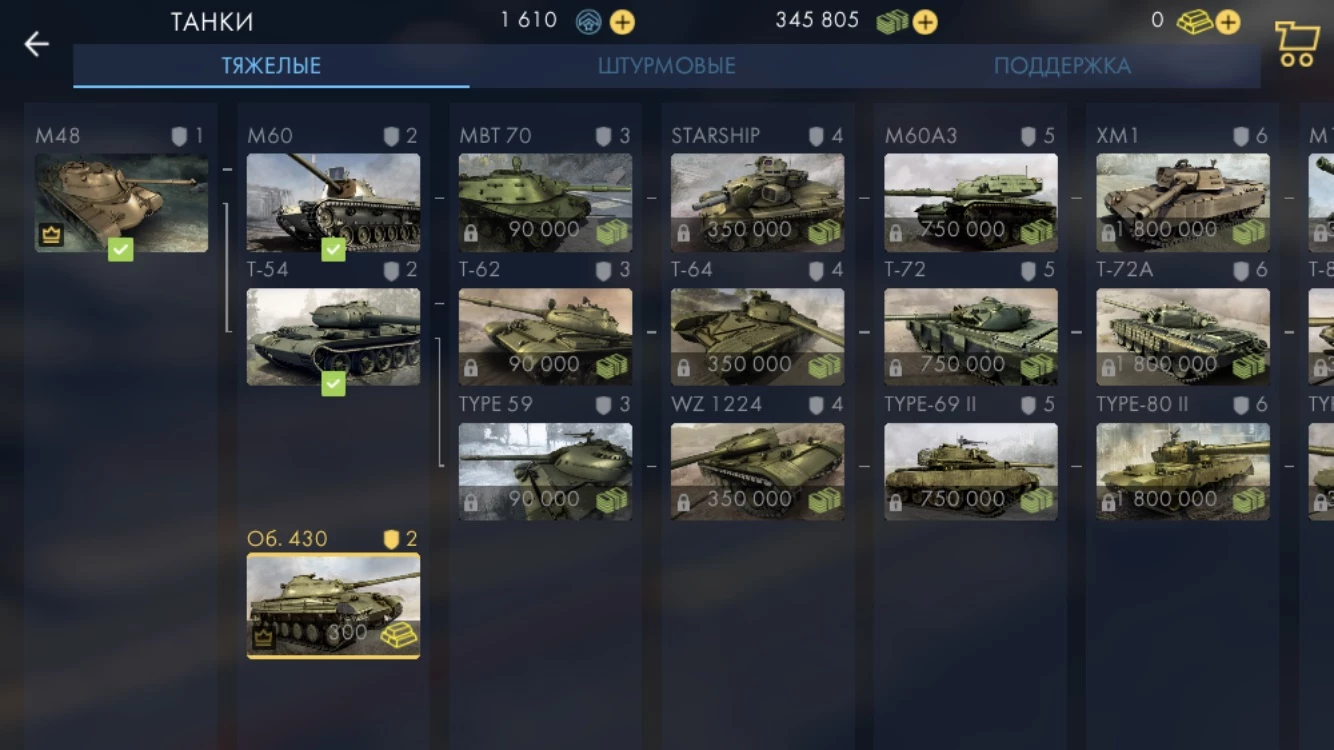Viewport: 1334px width, 750px height.
Task: Select the TYPE-69 II tank card
Action: point(970,458)
